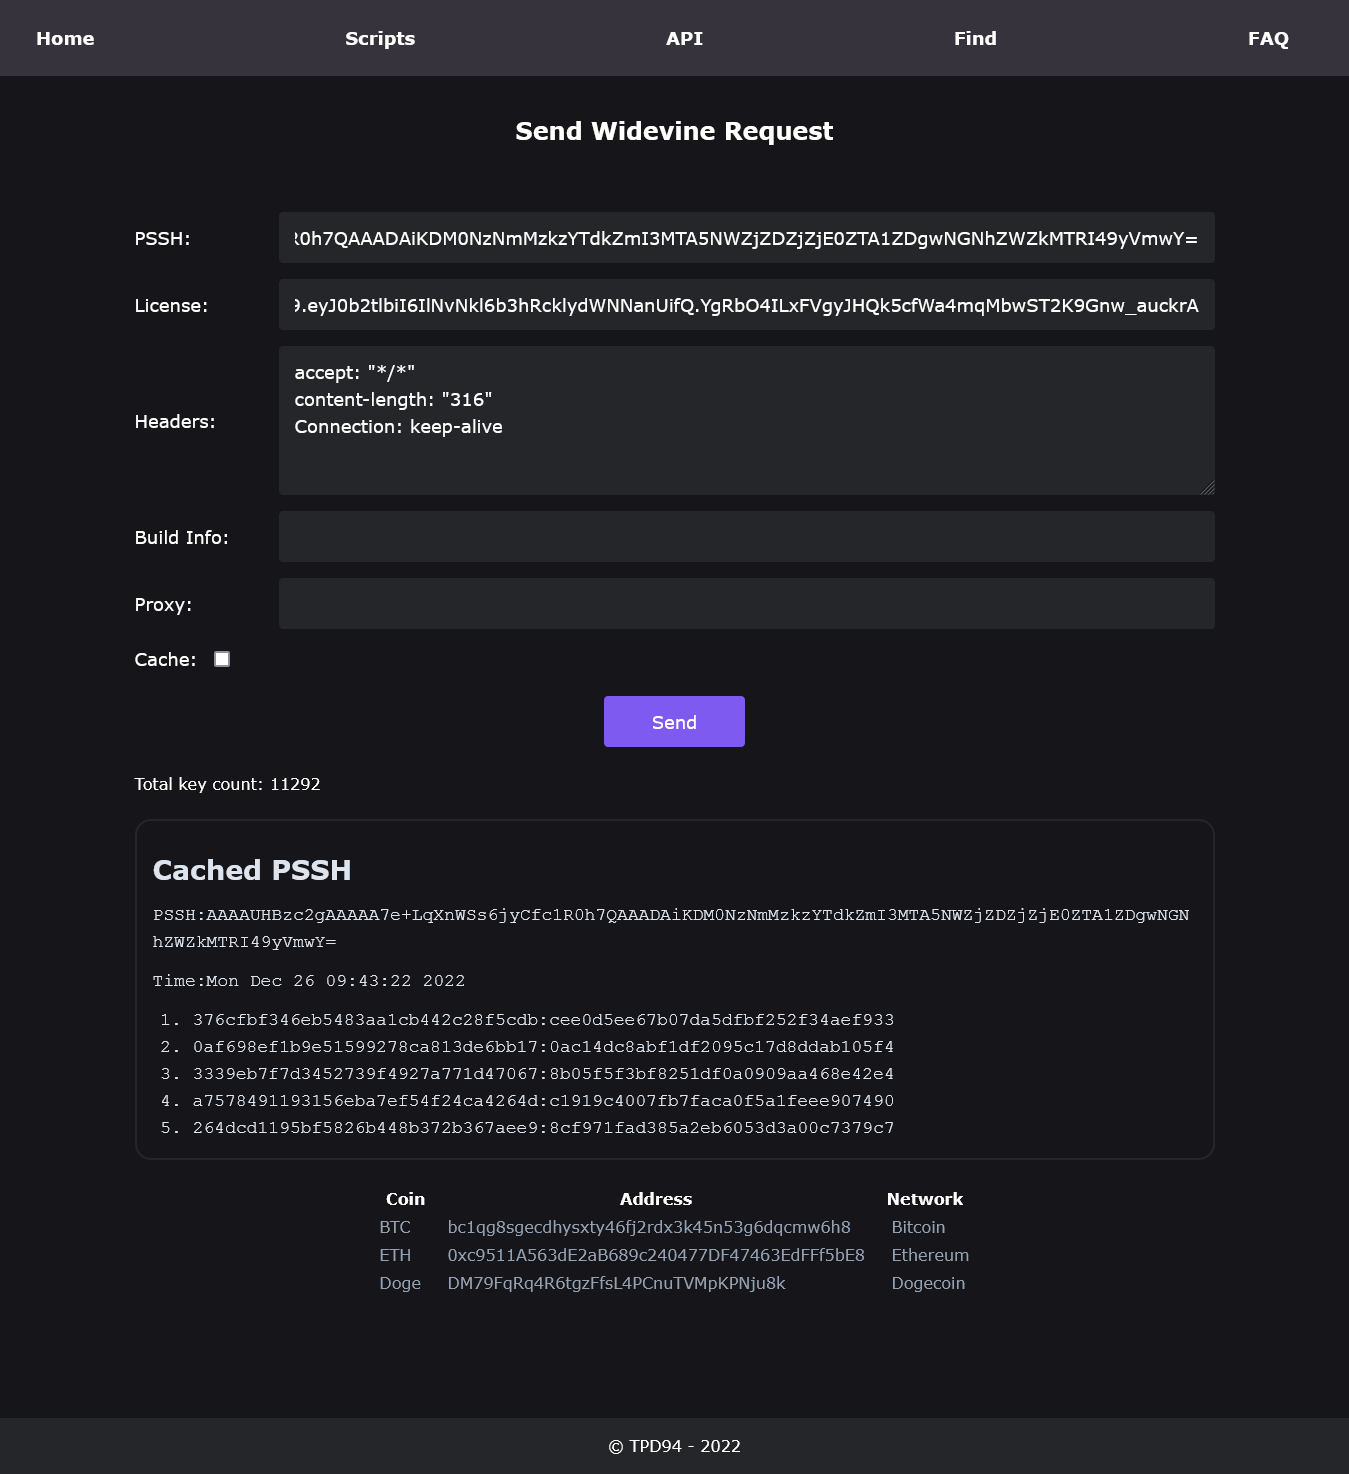Focus the License URL input field

746,305
